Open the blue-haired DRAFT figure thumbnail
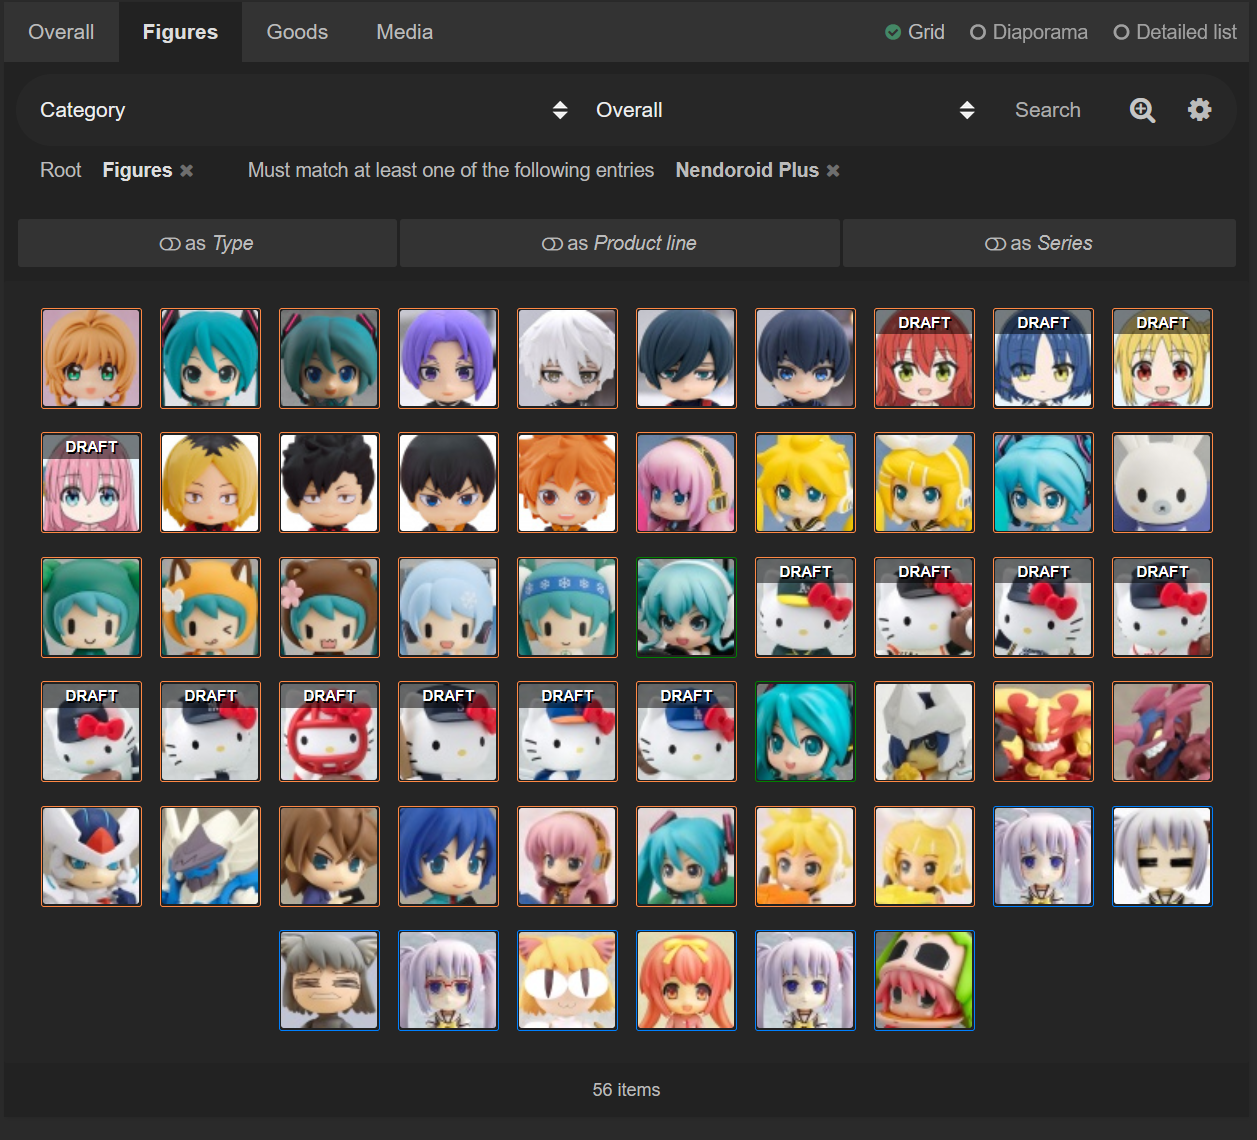This screenshot has width=1257, height=1140. [1043, 358]
